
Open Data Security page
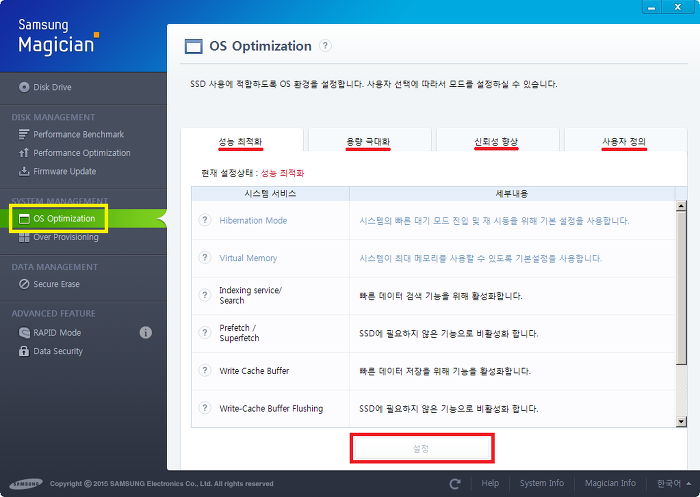(50, 351)
